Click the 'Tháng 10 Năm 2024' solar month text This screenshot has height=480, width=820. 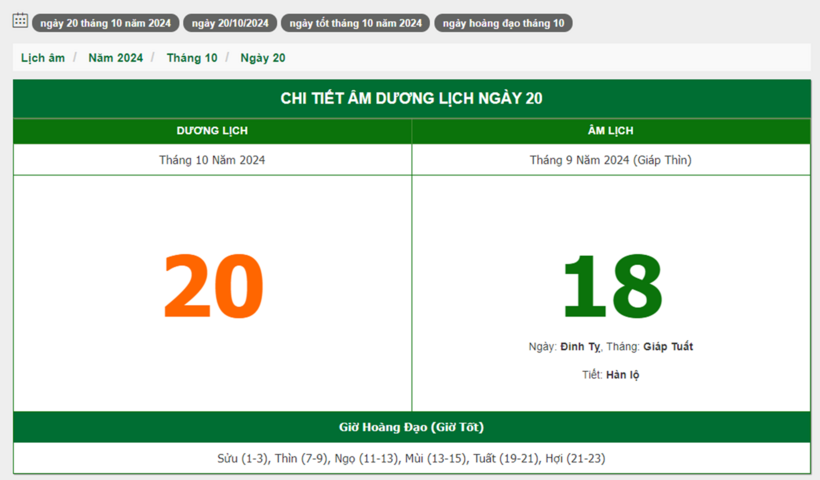(x=212, y=160)
